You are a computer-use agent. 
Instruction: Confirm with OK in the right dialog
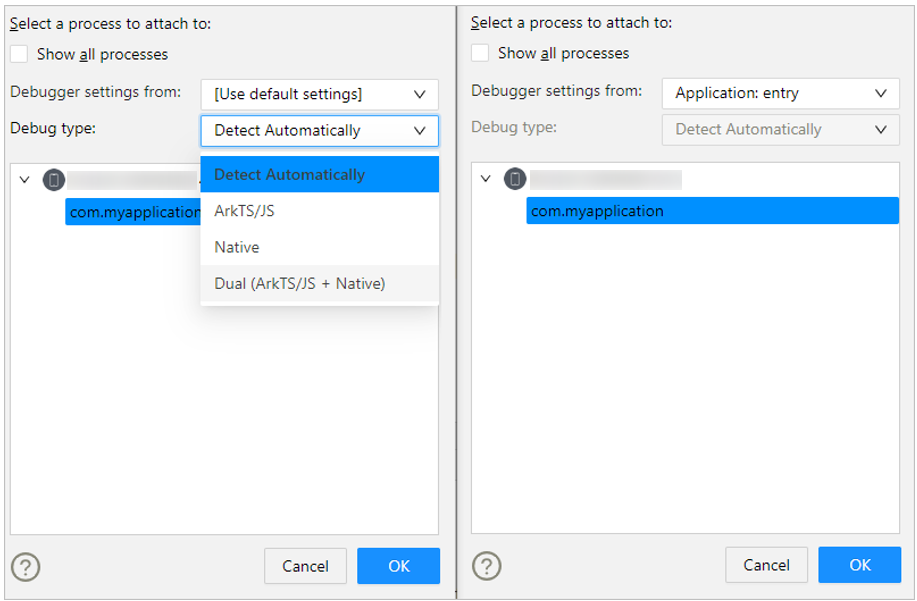click(859, 565)
